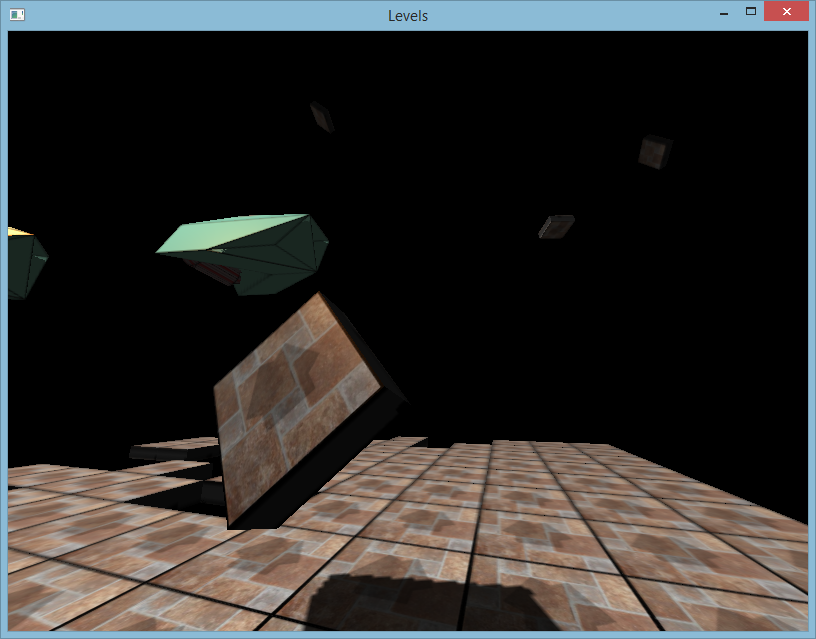The image size is (816, 639).
Task: Click the low floating tile platform behind slab
Action: click(x=176, y=449)
